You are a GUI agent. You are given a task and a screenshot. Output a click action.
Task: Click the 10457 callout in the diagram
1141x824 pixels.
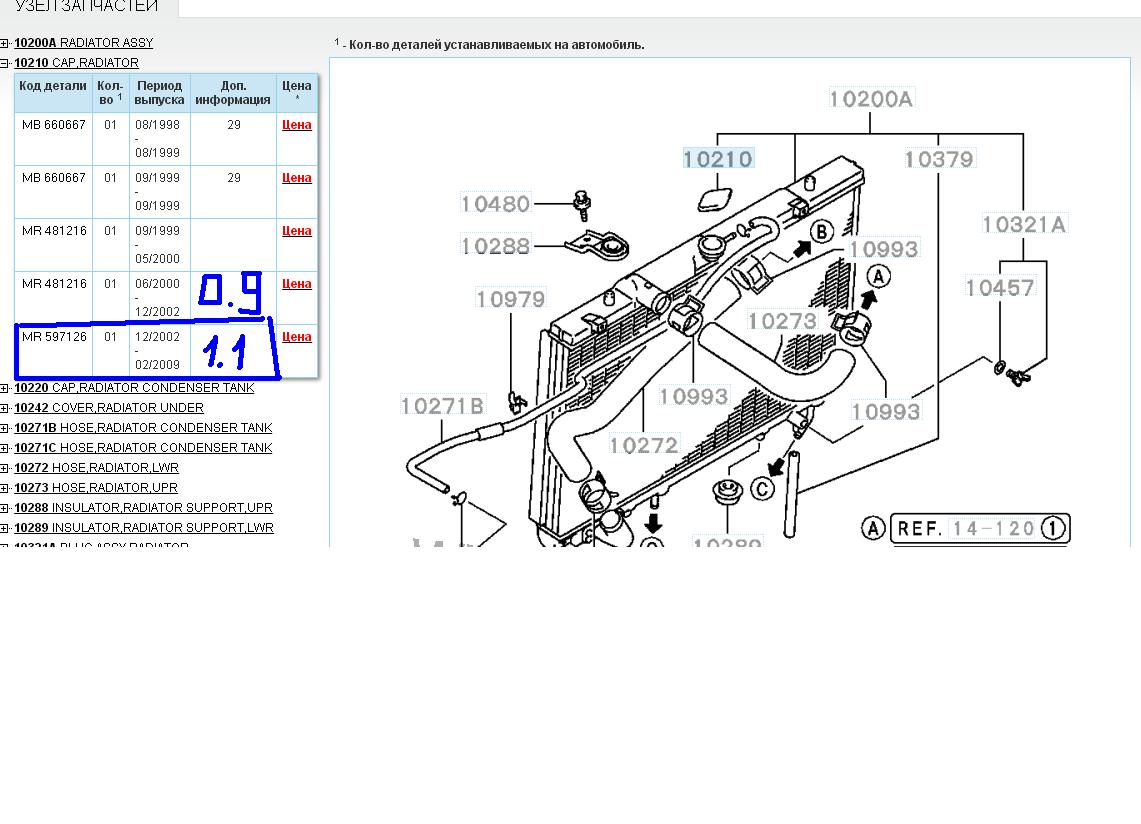pos(999,288)
